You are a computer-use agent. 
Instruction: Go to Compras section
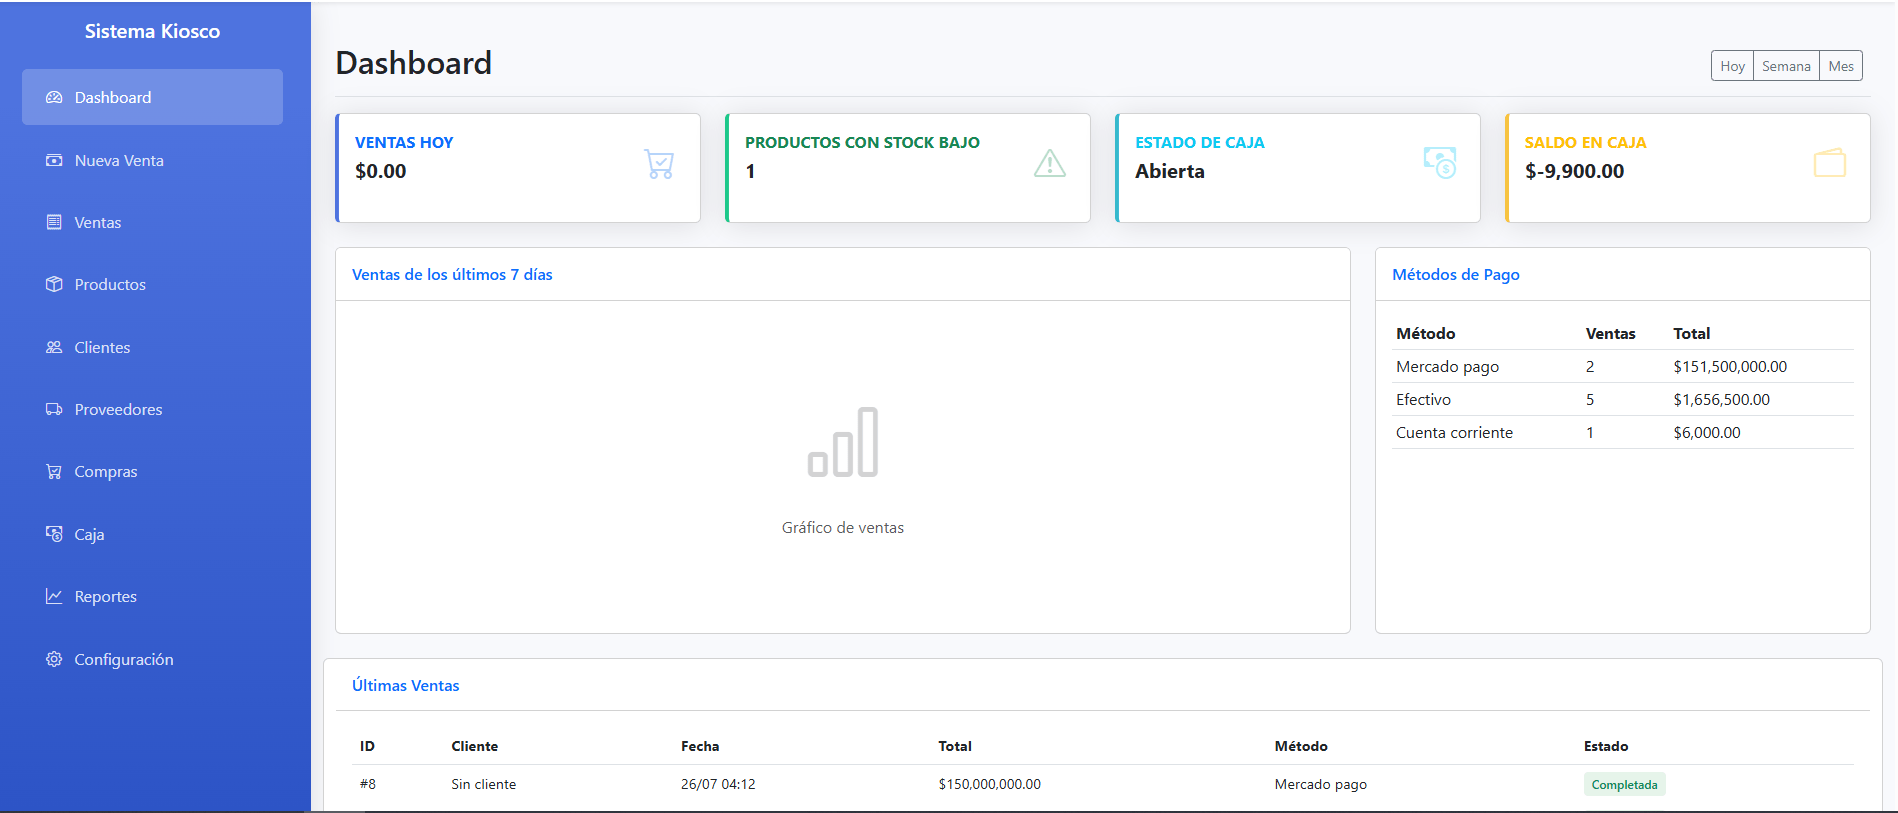click(152, 471)
